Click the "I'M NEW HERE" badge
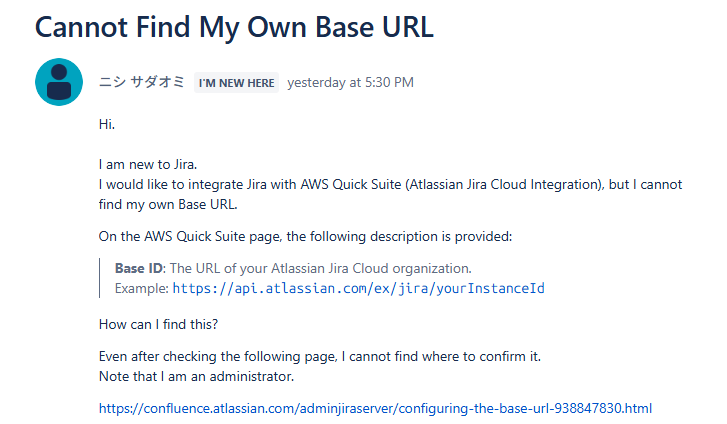The height and width of the screenshot is (424, 727). coord(236,83)
